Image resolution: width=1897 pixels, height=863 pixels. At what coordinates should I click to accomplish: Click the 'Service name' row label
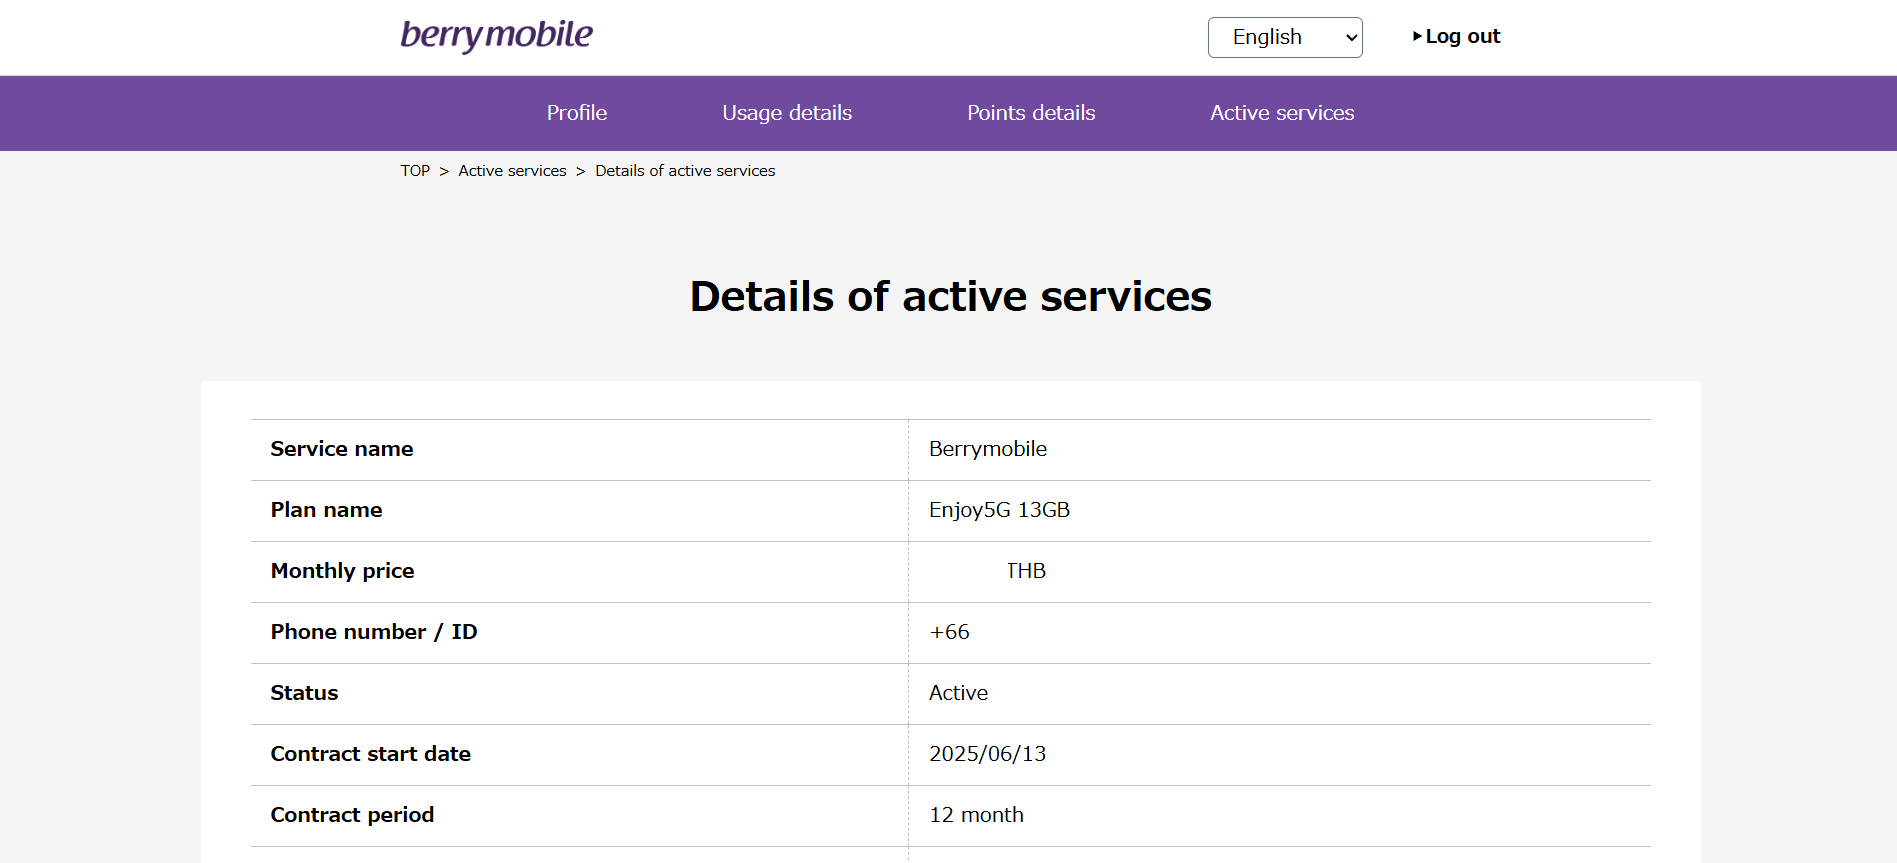pos(342,449)
